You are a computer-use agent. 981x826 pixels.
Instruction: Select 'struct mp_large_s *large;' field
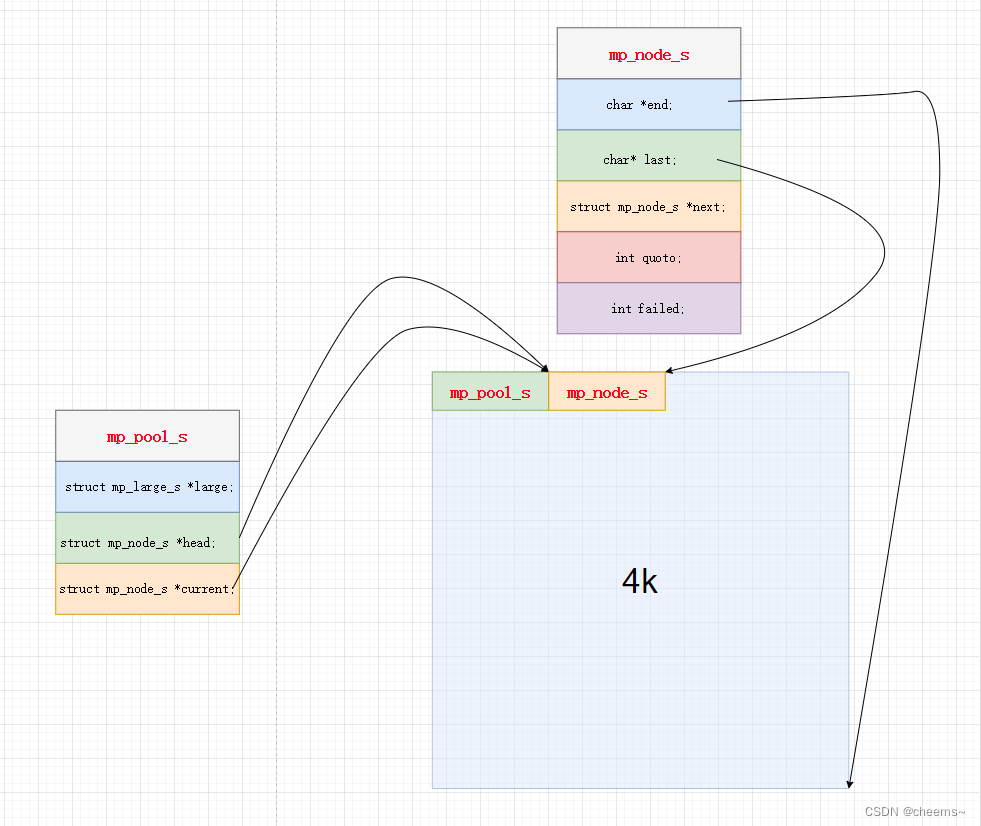[148, 487]
